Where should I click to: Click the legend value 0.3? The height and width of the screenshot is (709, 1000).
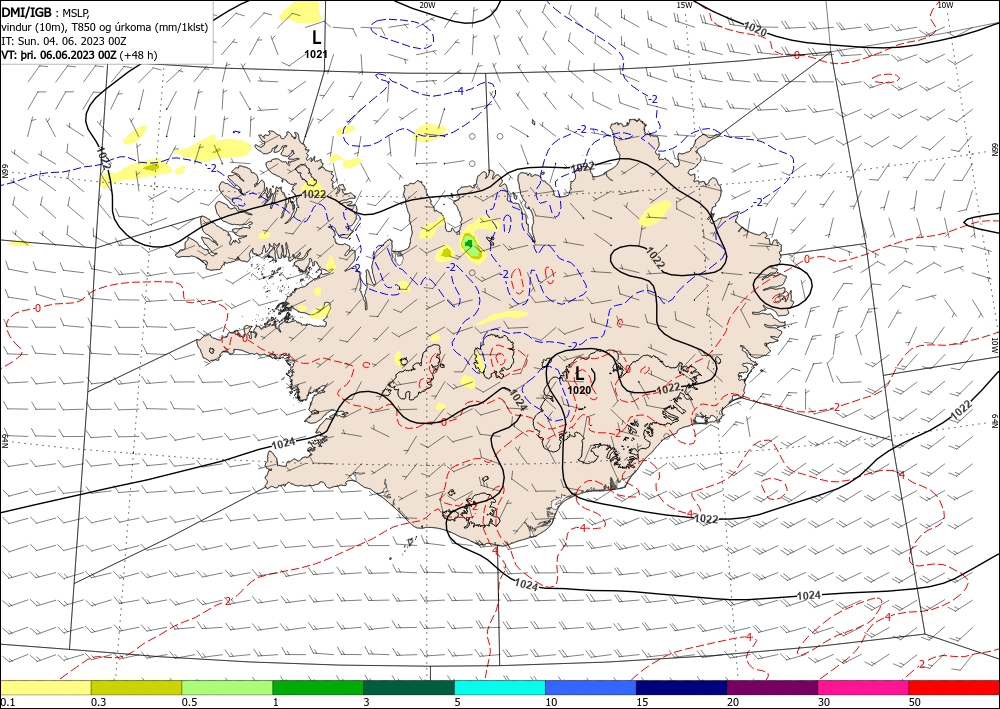coord(98,702)
